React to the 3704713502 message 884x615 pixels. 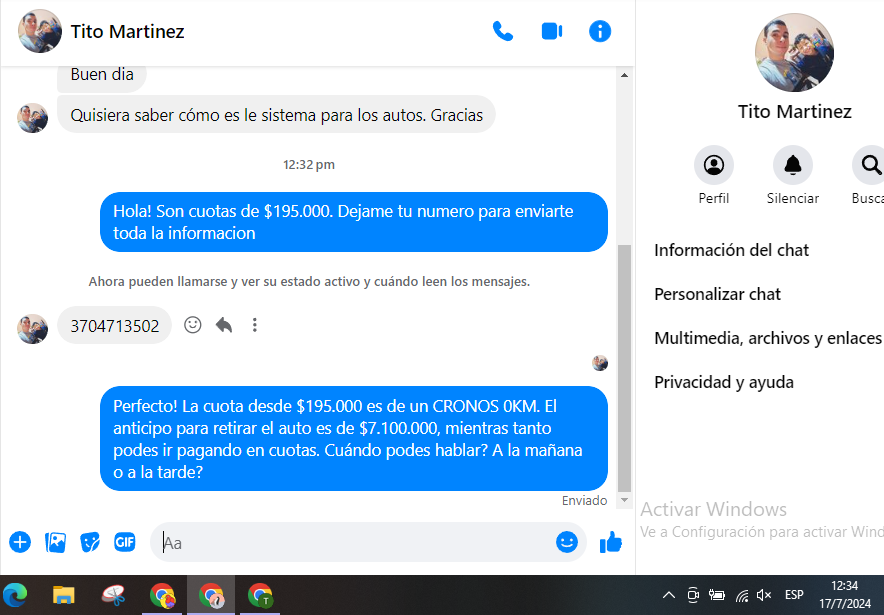pos(193,325)
